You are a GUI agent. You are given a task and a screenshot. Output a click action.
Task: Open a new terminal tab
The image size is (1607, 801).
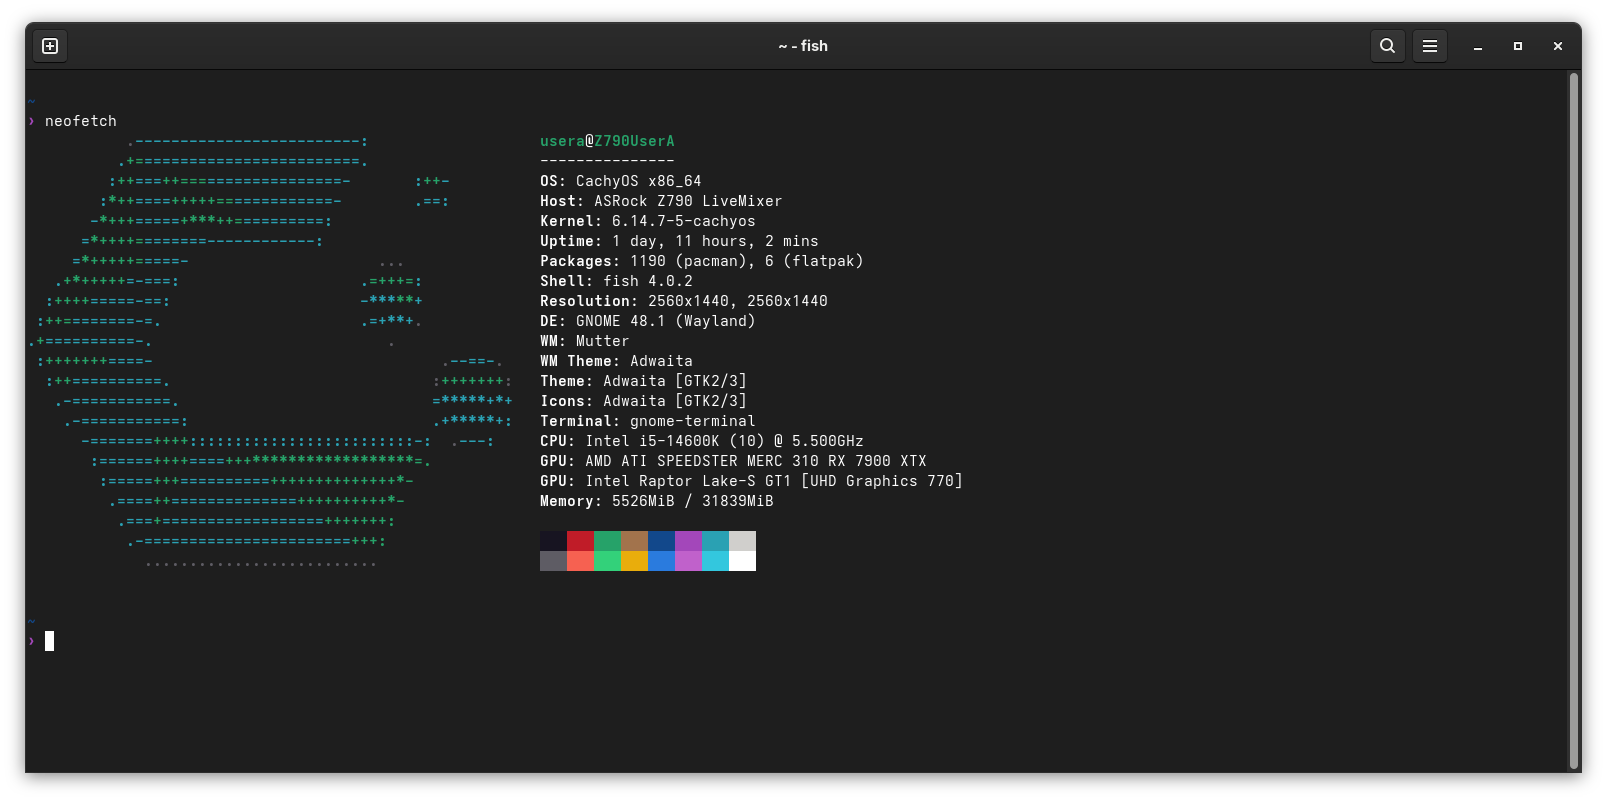pyautogui.click(x=50, y=46)
